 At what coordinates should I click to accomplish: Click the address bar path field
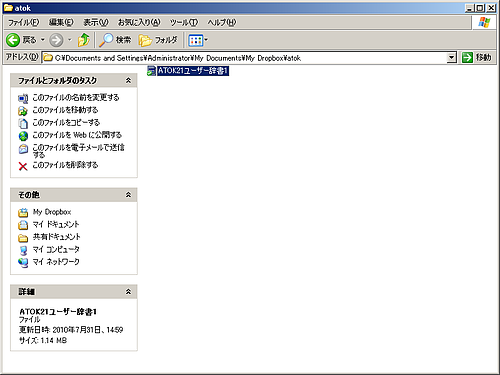245,58
